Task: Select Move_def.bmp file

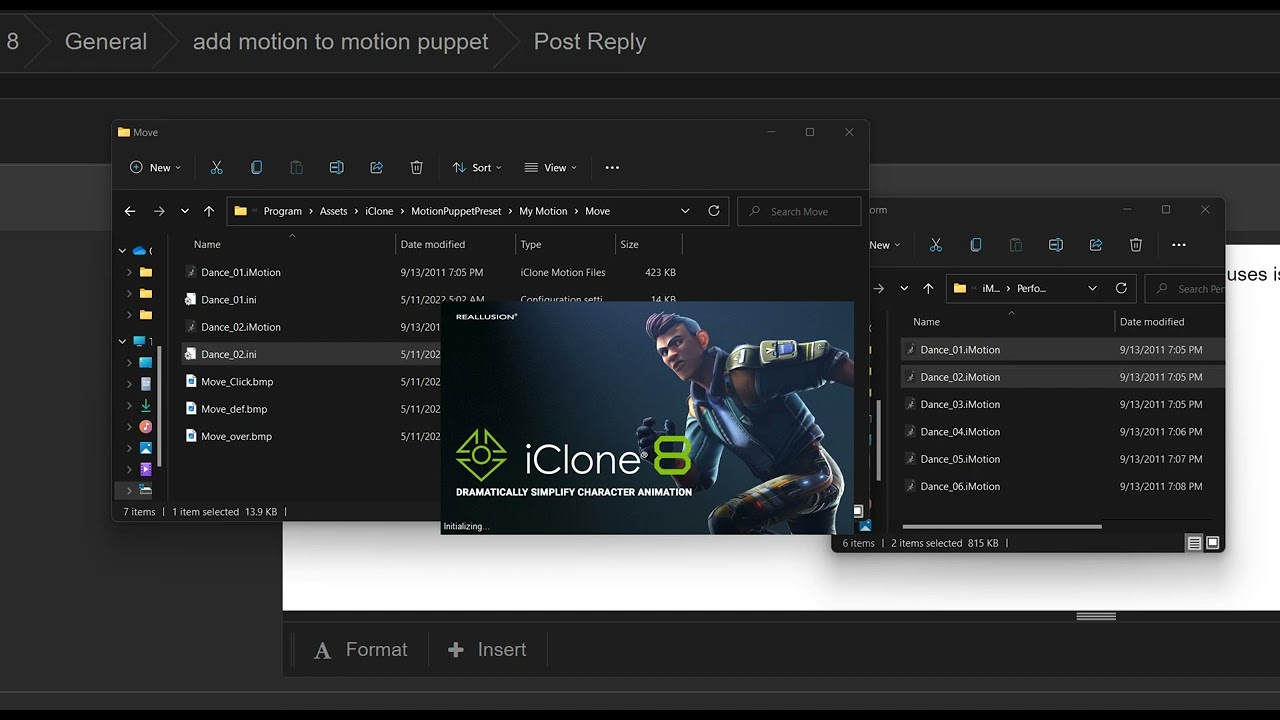Action: click(233, 409)
